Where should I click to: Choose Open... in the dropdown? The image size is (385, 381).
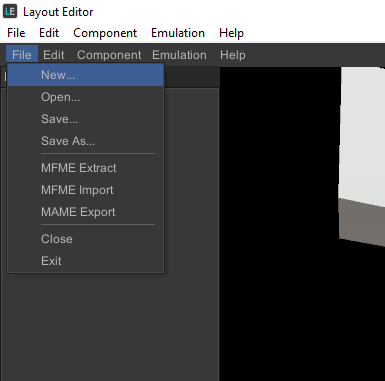pyautogui.click(x=85, y=97)
